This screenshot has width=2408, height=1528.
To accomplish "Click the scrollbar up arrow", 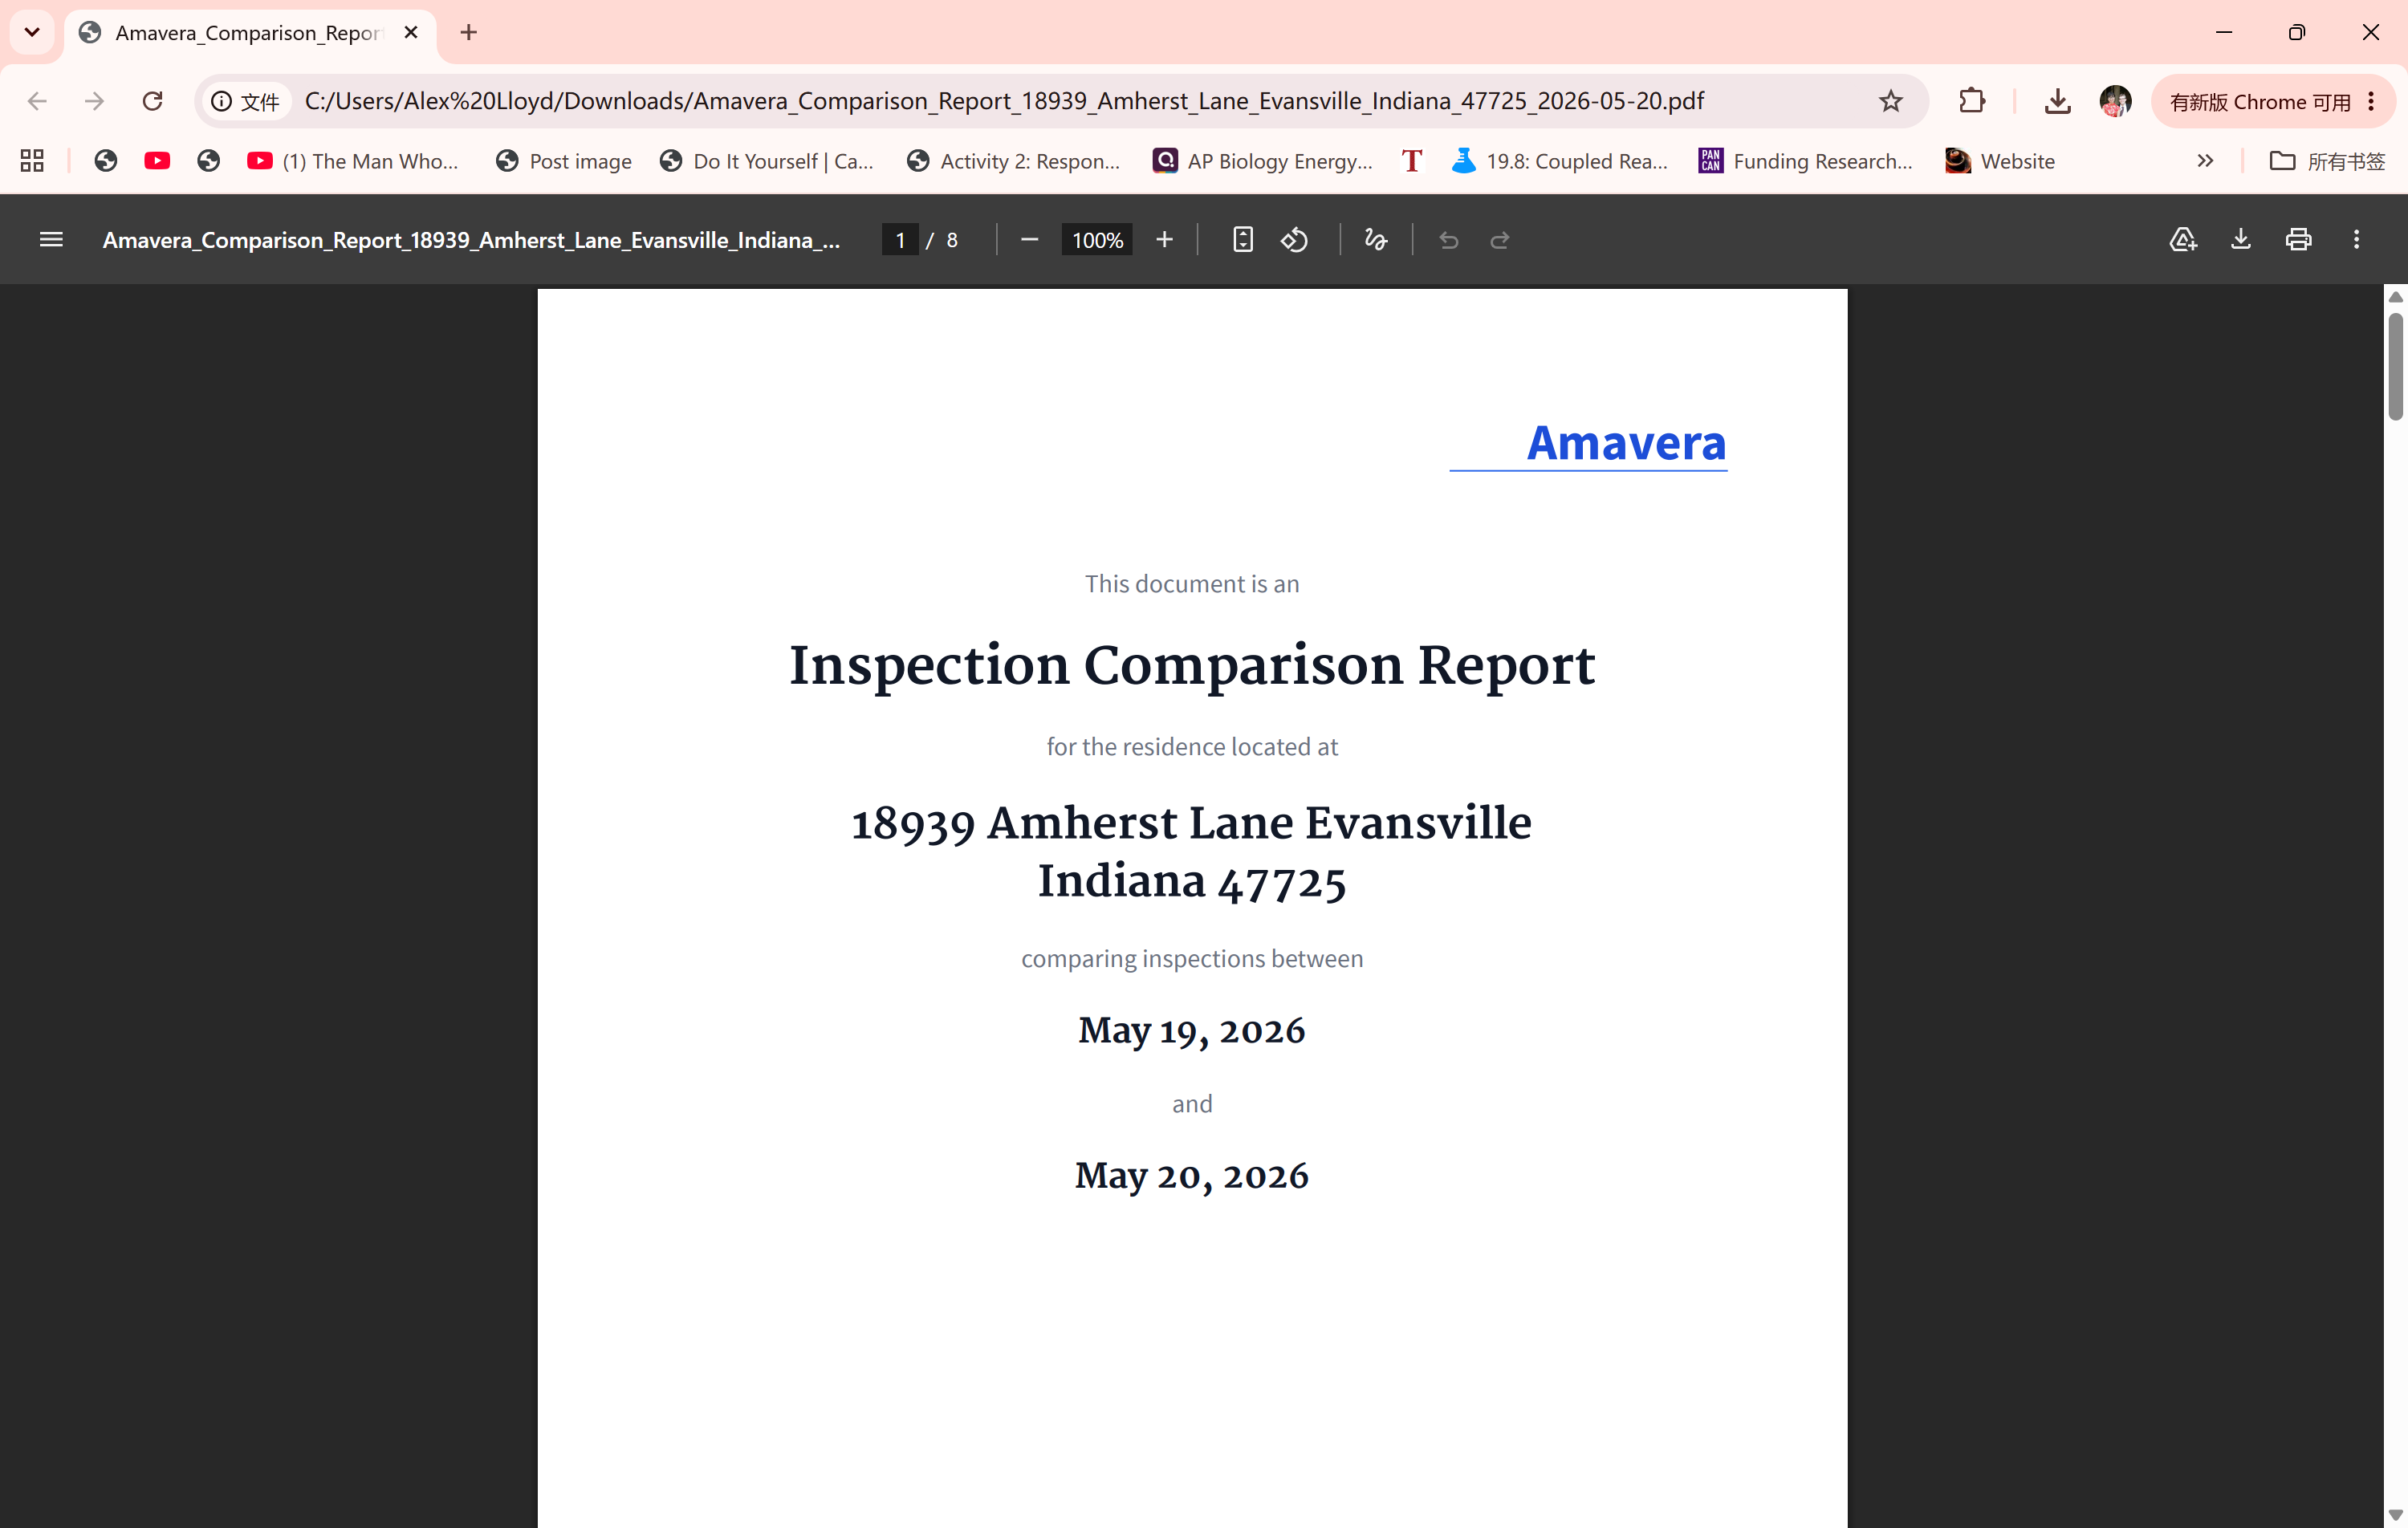I will coord(2395,297).
